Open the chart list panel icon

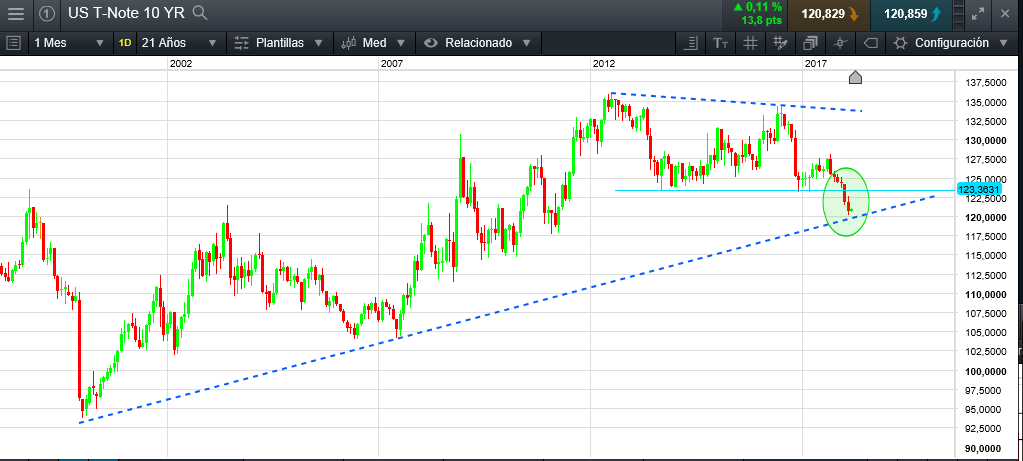[13, 43]
